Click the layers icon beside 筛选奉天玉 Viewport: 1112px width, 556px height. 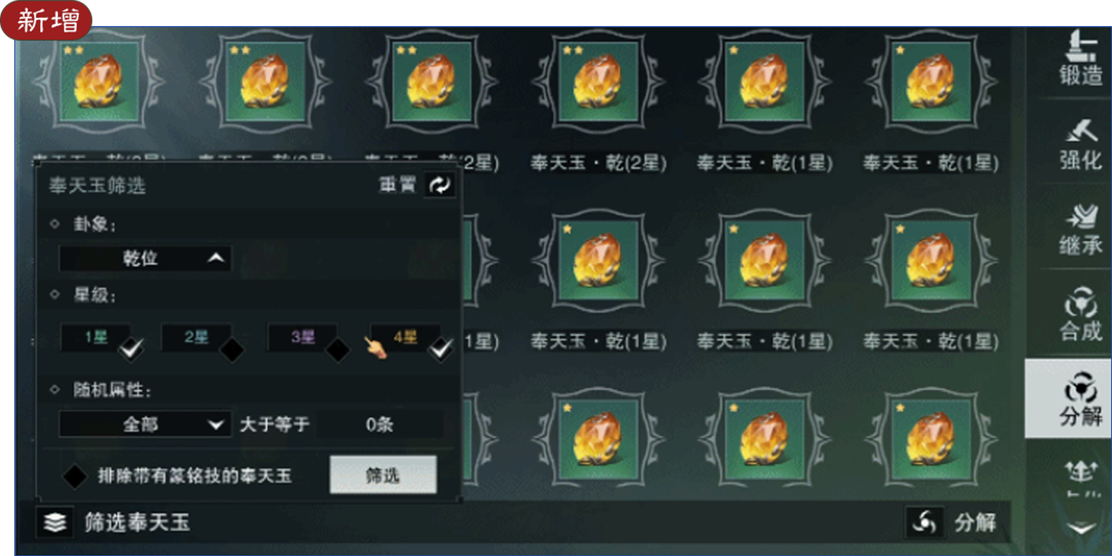click(x=55, y=523)
